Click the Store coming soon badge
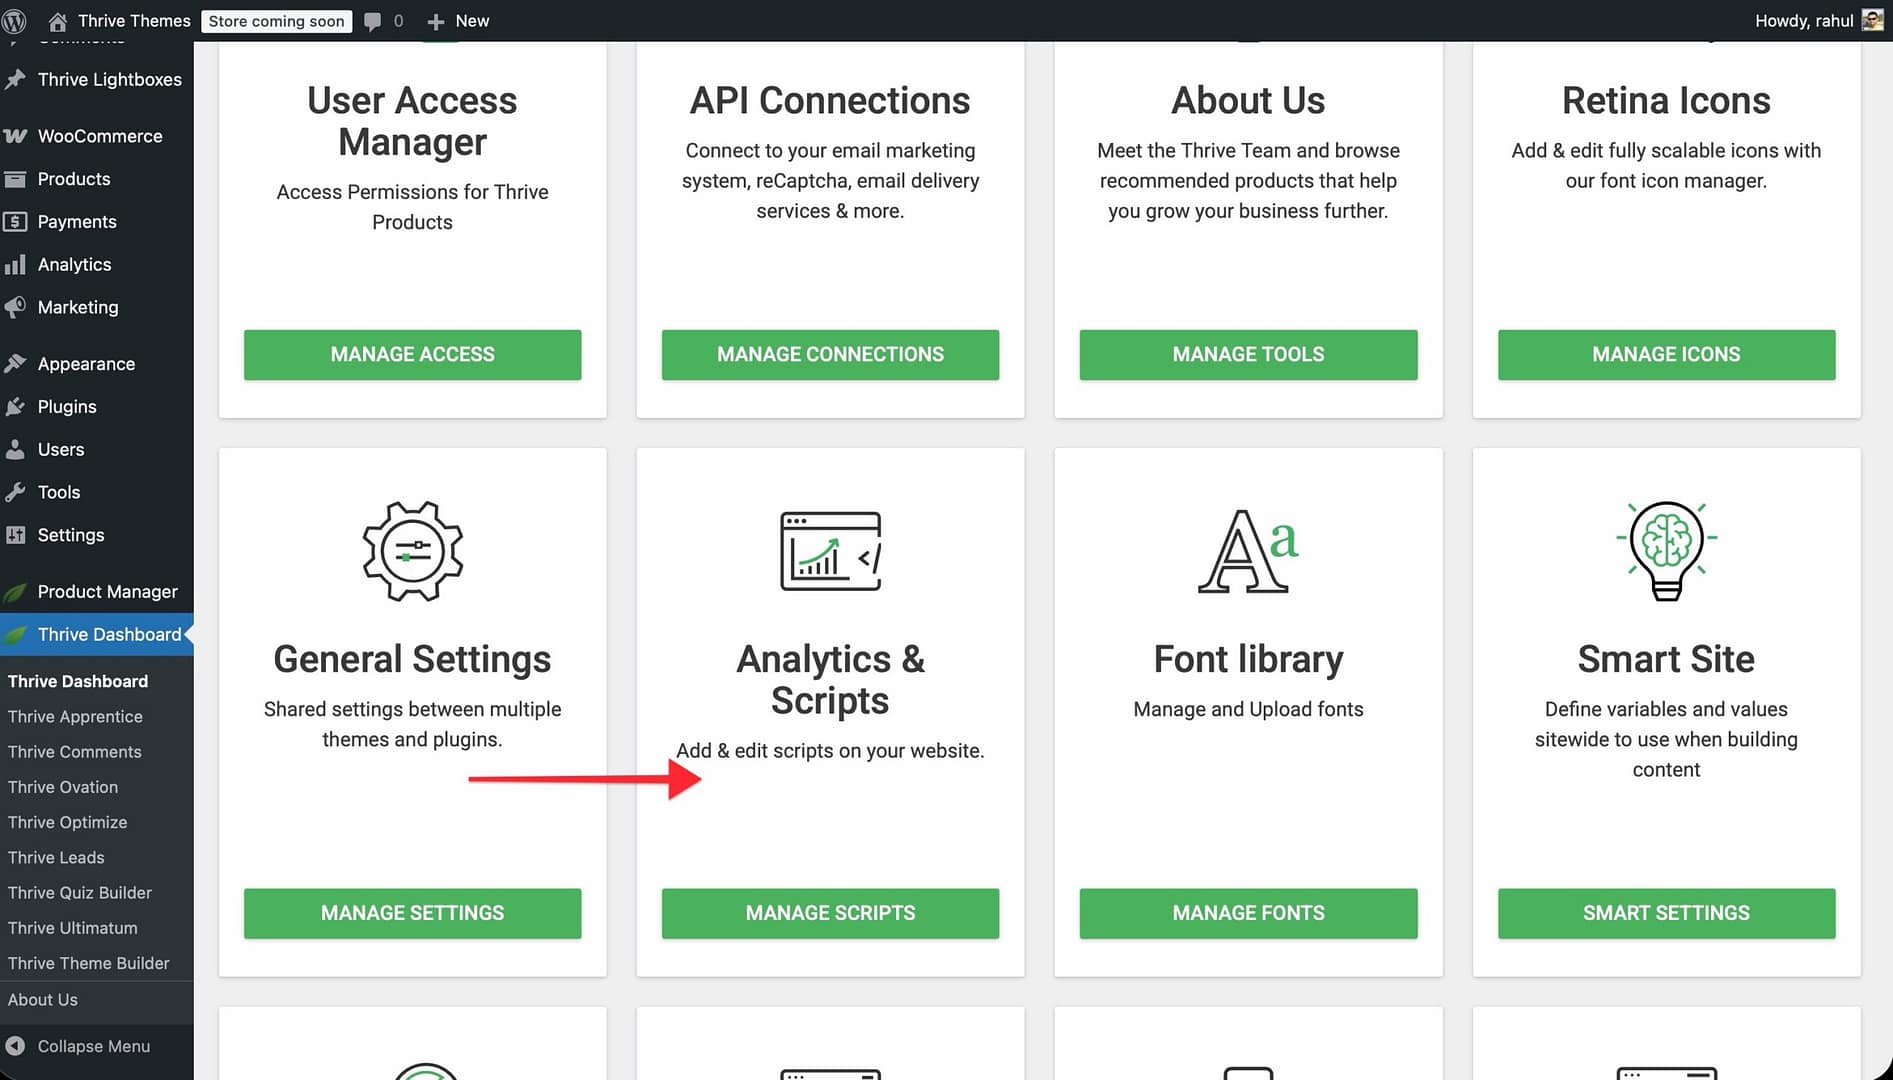The height and width of the screenshot is (1080, 1893). (276, 21)
